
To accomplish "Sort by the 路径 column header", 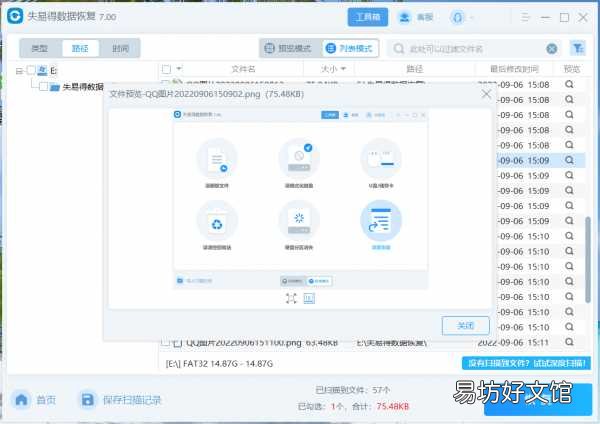I will (x=414, y=69).
